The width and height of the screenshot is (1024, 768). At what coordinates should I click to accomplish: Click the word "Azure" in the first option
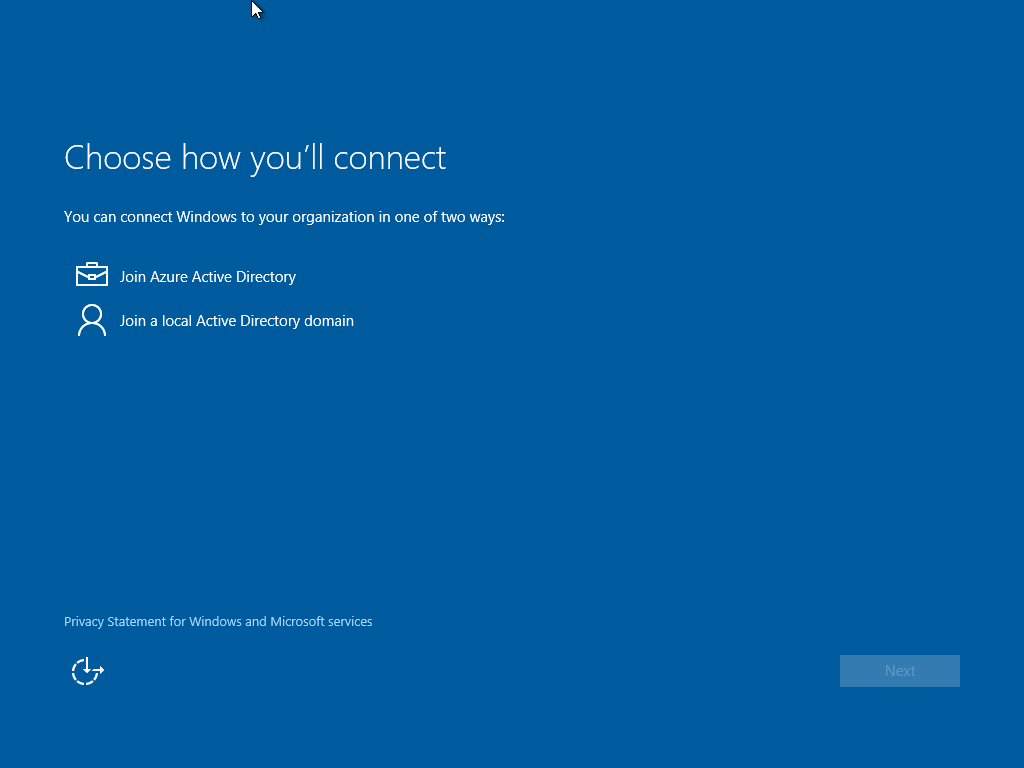click(168, 277)
